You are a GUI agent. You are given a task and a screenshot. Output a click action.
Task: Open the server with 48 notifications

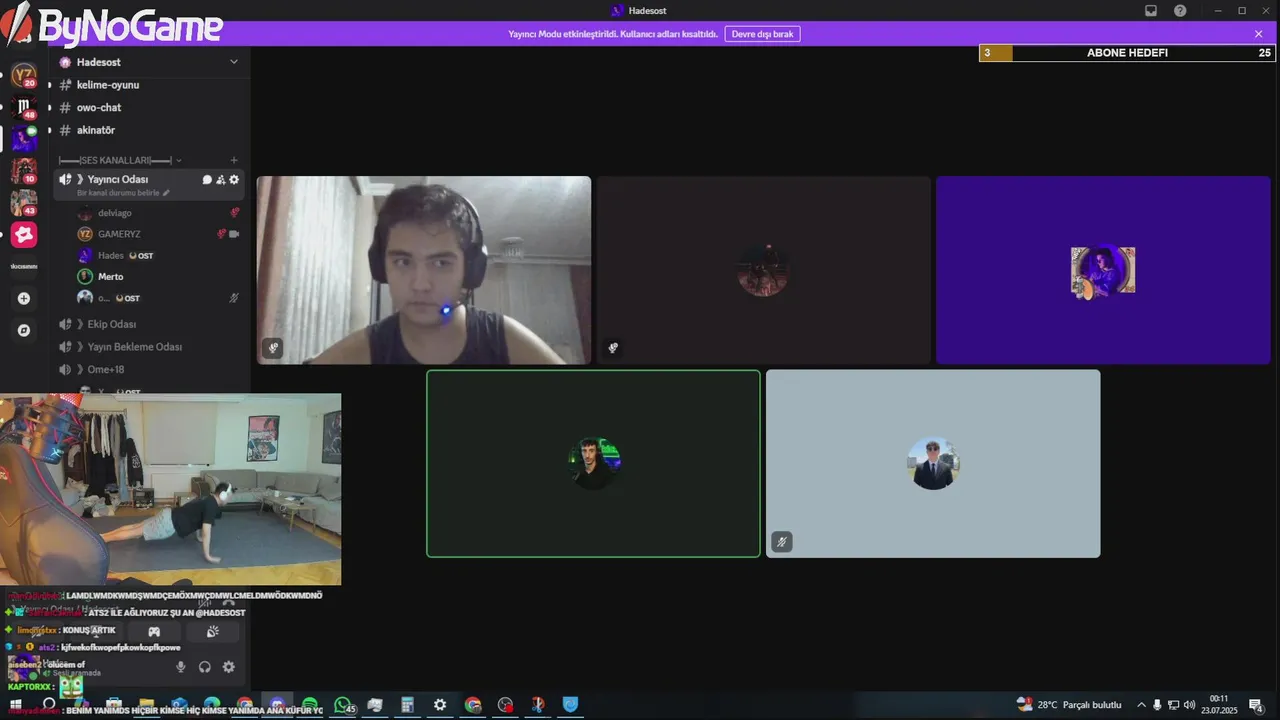[24, 107]
